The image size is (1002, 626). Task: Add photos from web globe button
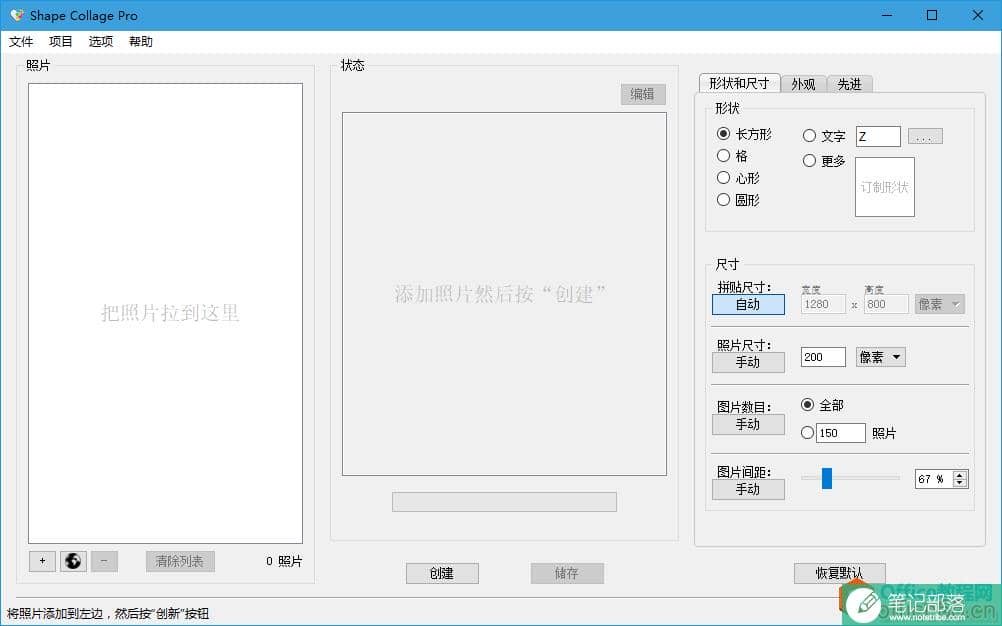click(73, 561)
